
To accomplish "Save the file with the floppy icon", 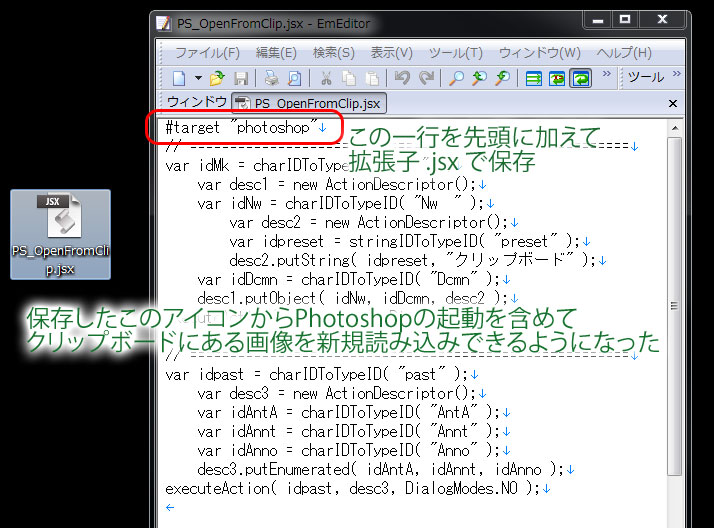I will pos(241,79).
